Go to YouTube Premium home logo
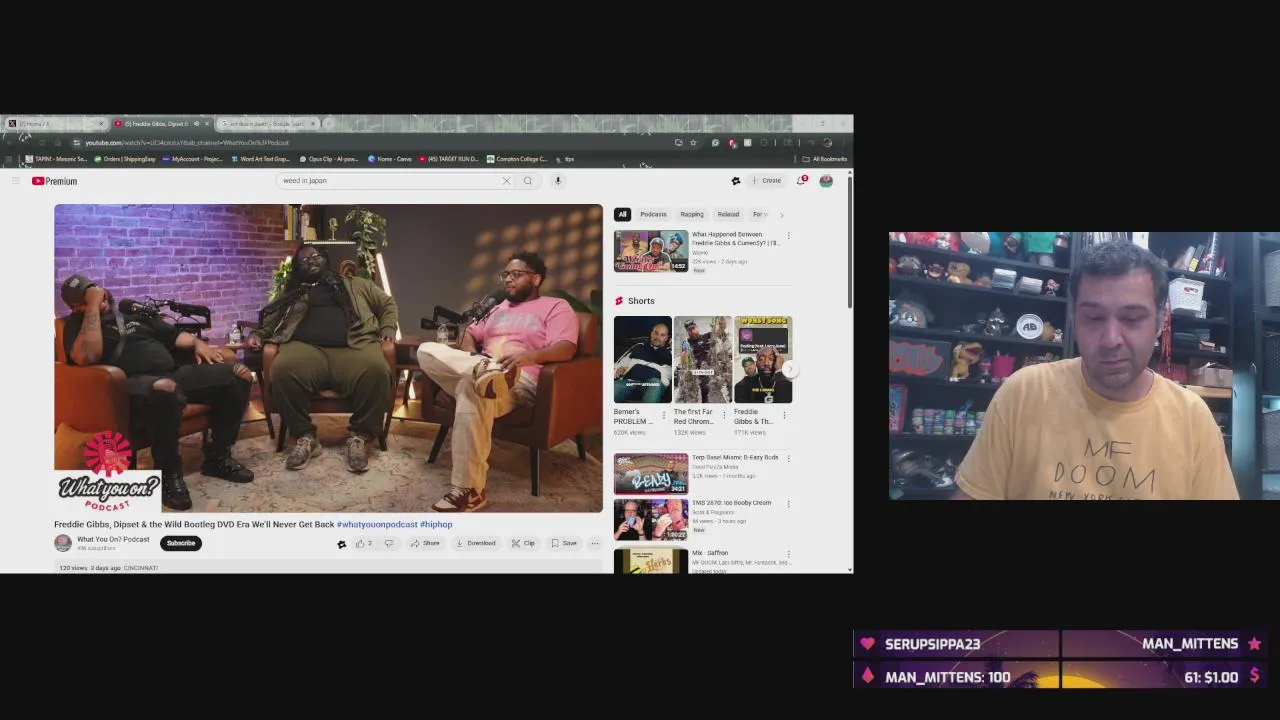The image size is (1280, 720). pos(54,181)
